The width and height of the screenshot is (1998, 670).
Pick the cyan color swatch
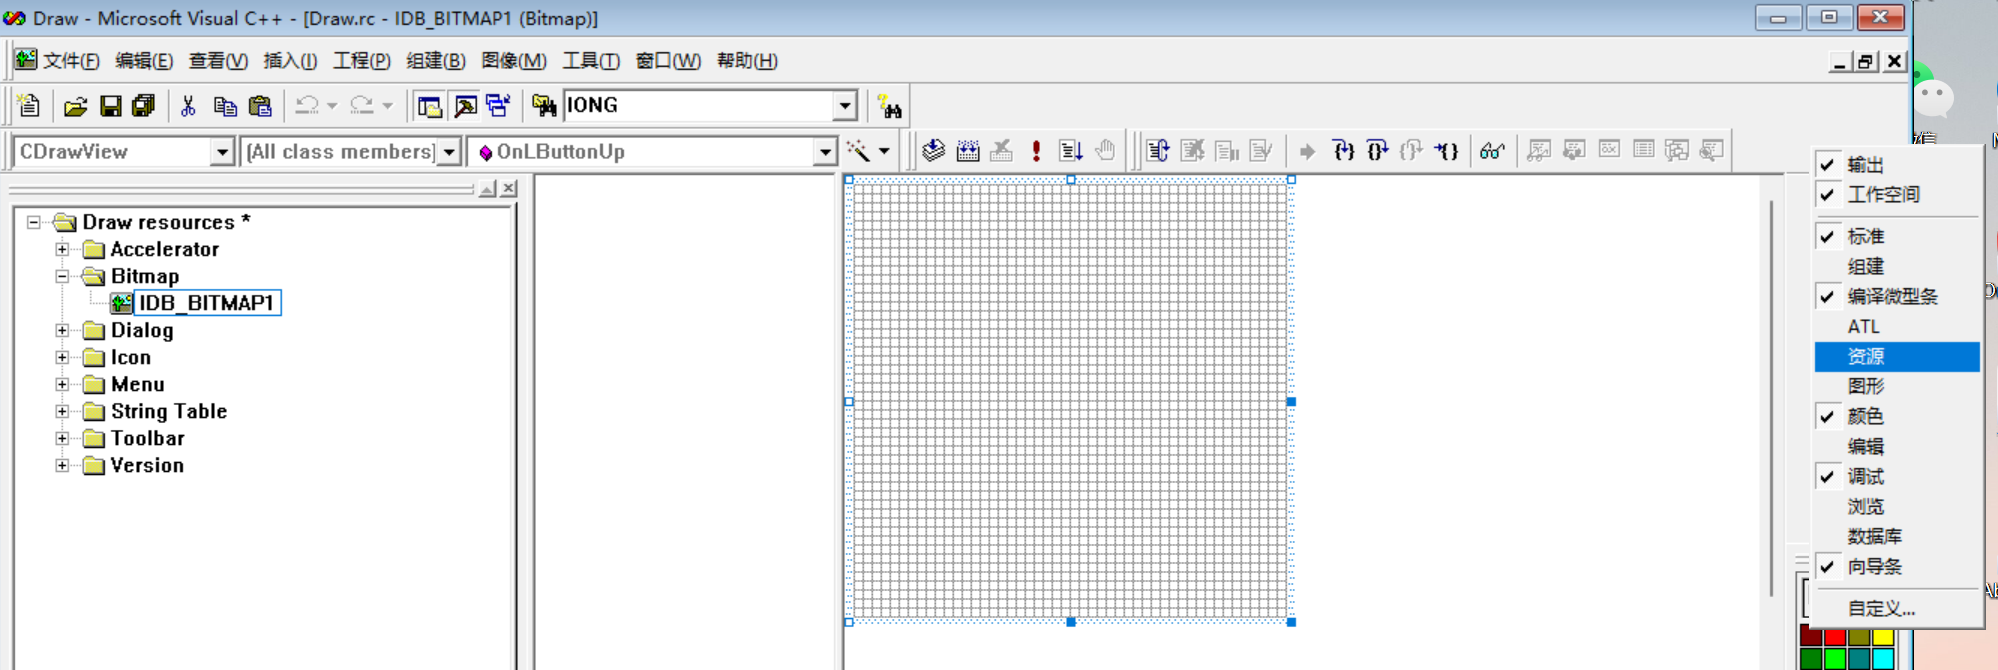click(x=1883, y=659)
